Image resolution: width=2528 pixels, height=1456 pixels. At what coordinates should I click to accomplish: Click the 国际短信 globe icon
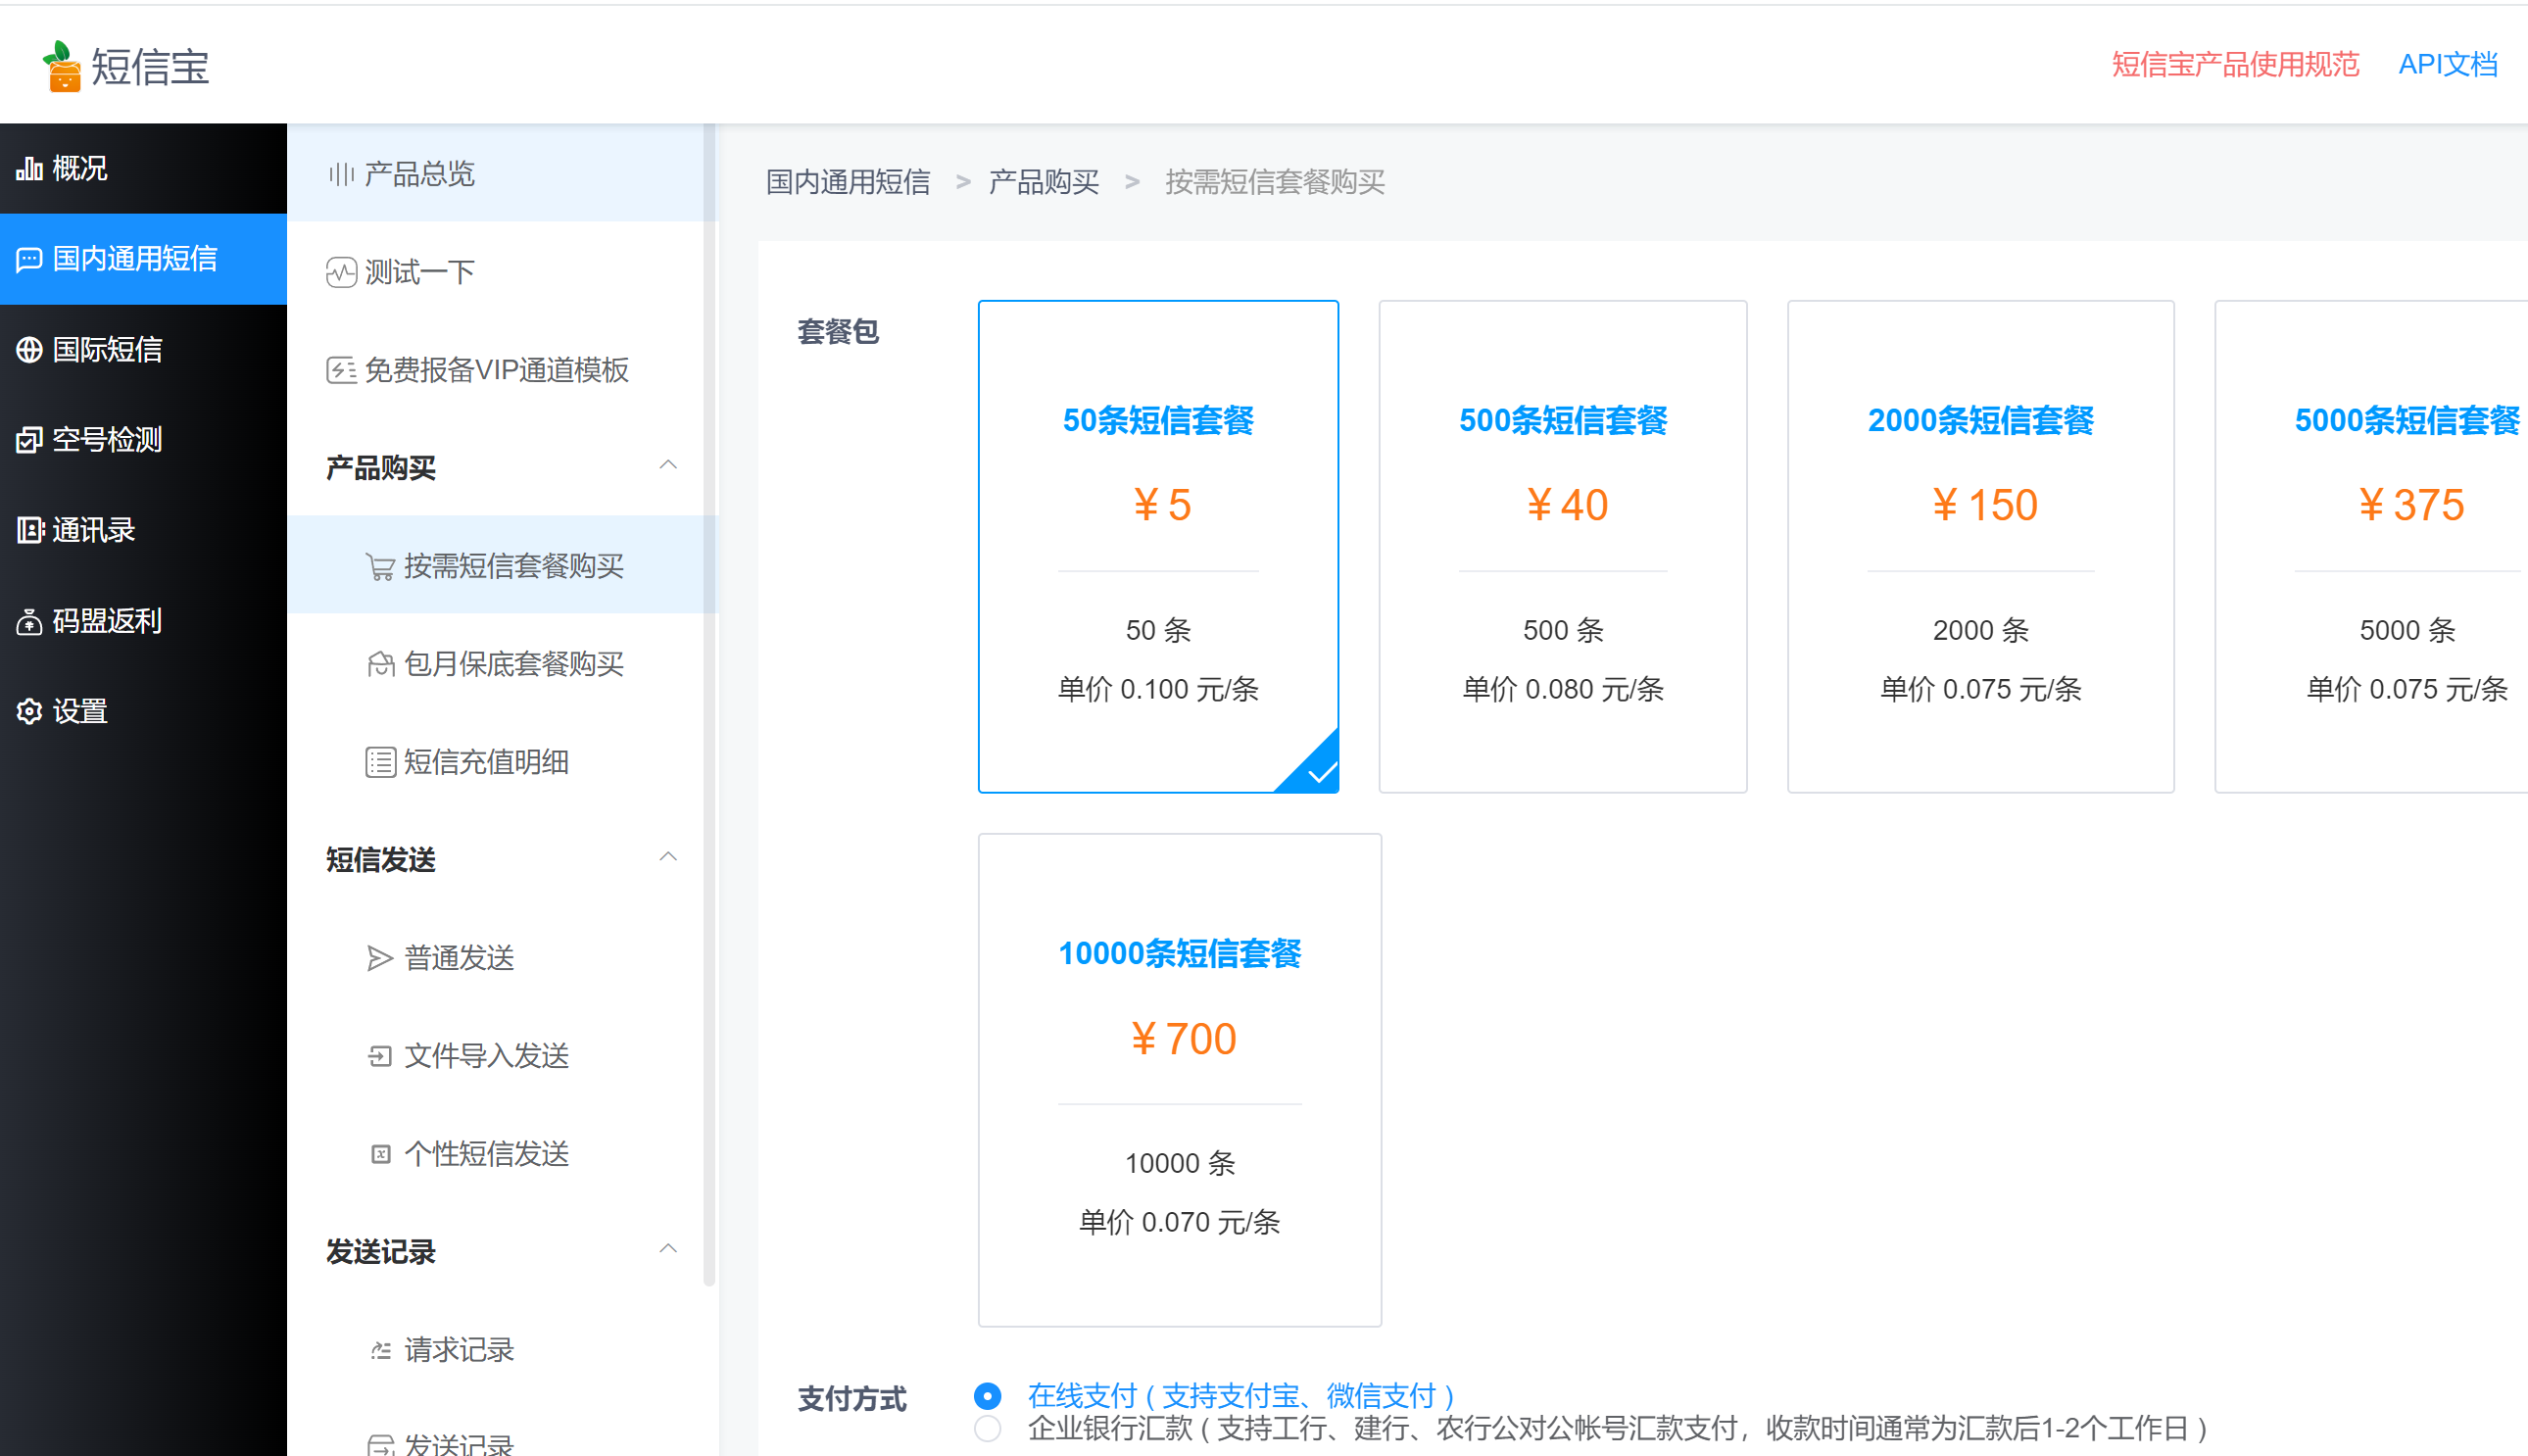pyautogui.click(x=29, y=349)
